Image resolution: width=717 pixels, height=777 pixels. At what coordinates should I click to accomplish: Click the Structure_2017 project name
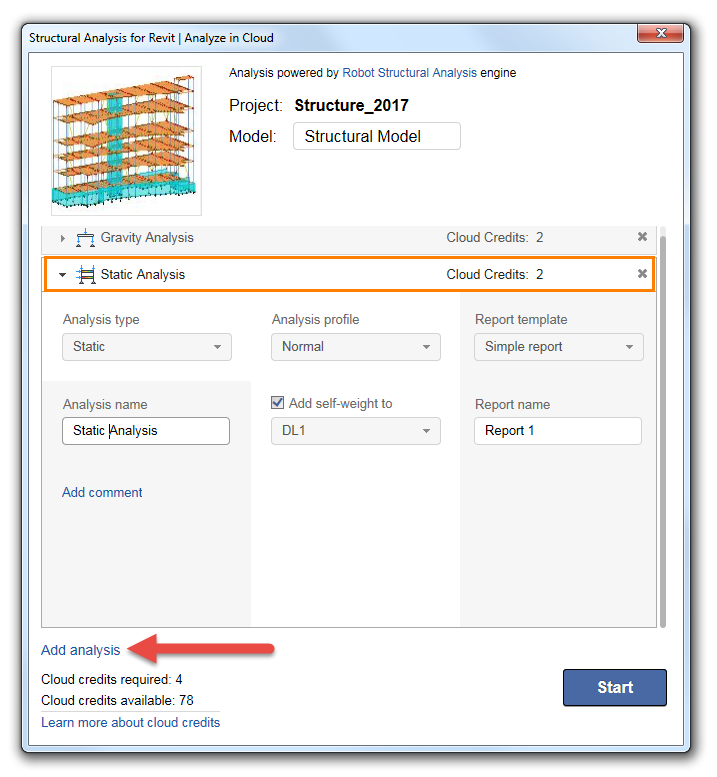(x=351, y=106)
